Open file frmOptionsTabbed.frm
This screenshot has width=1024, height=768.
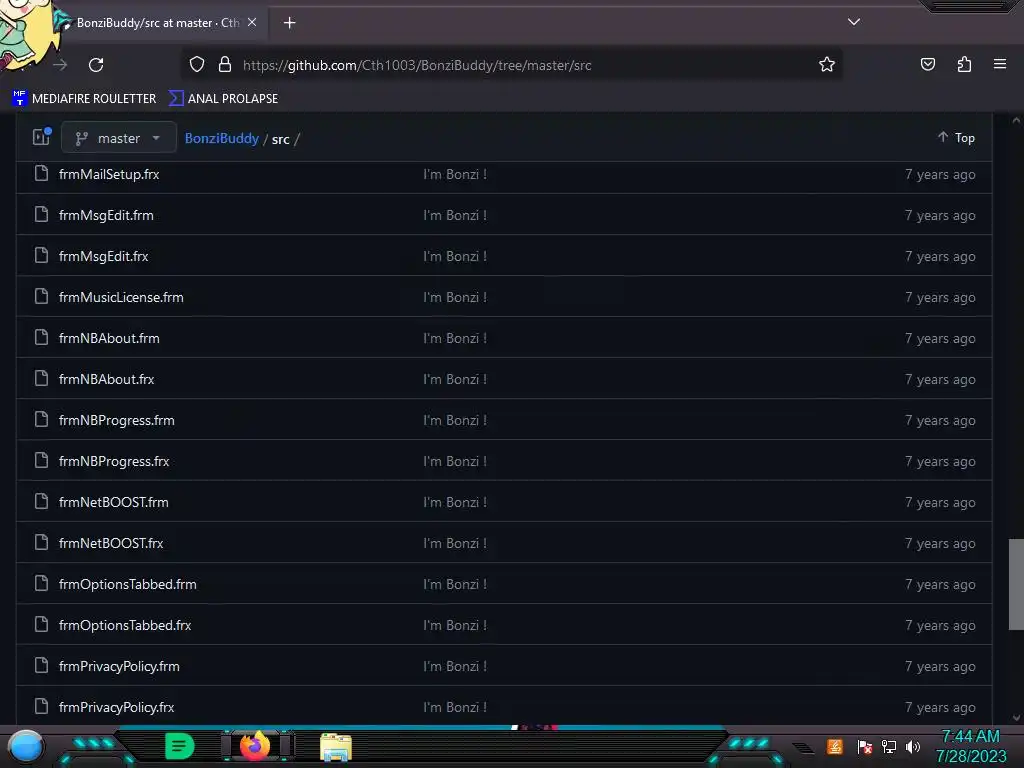point(128,584)
